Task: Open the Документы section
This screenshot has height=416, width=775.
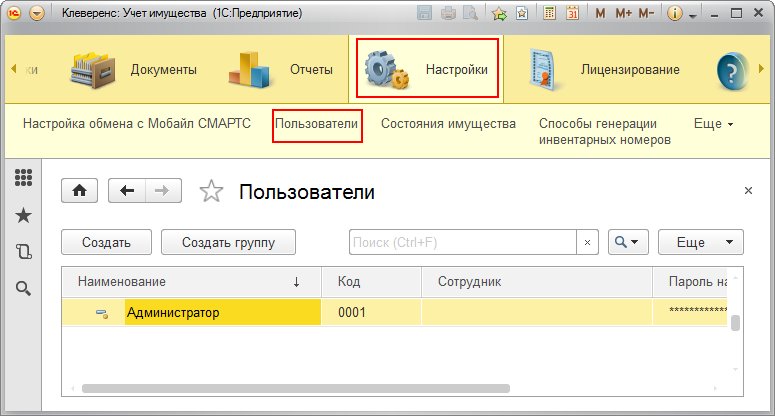Action: click(134, 70)
